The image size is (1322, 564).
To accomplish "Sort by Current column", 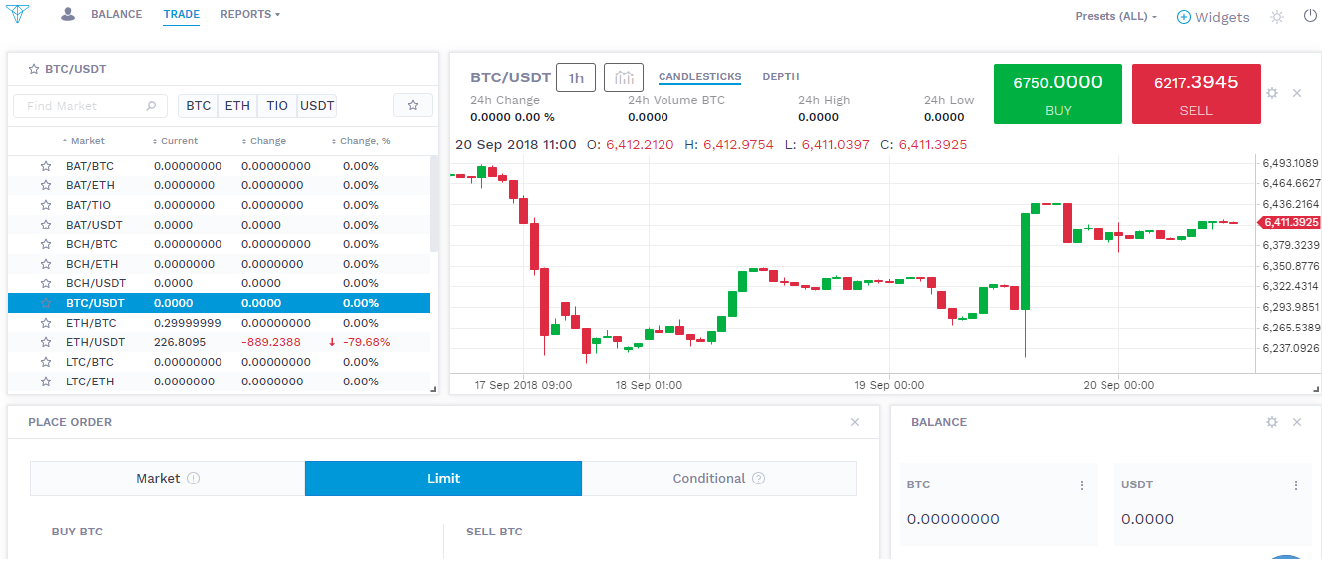I will click(175, 141).
